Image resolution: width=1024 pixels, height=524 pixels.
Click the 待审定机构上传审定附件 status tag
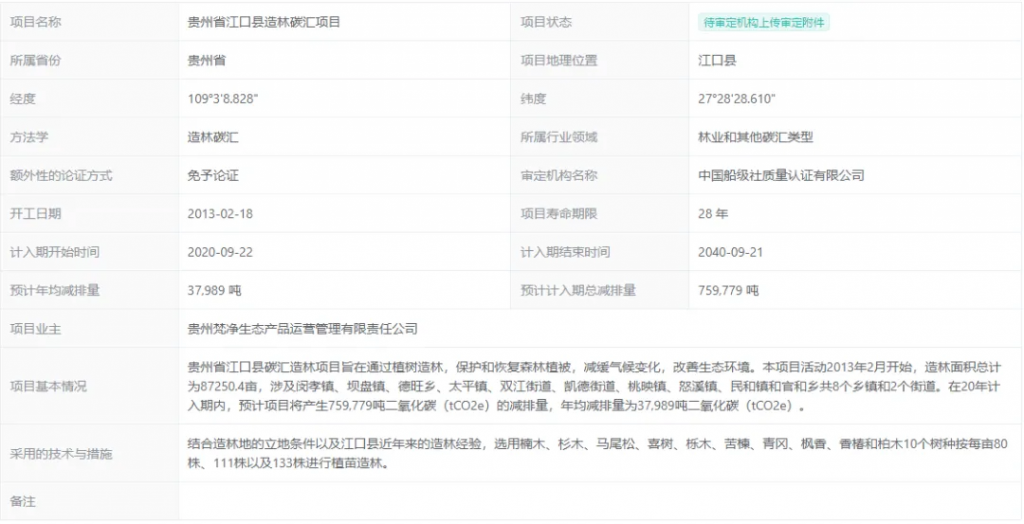tap(764, 22)
